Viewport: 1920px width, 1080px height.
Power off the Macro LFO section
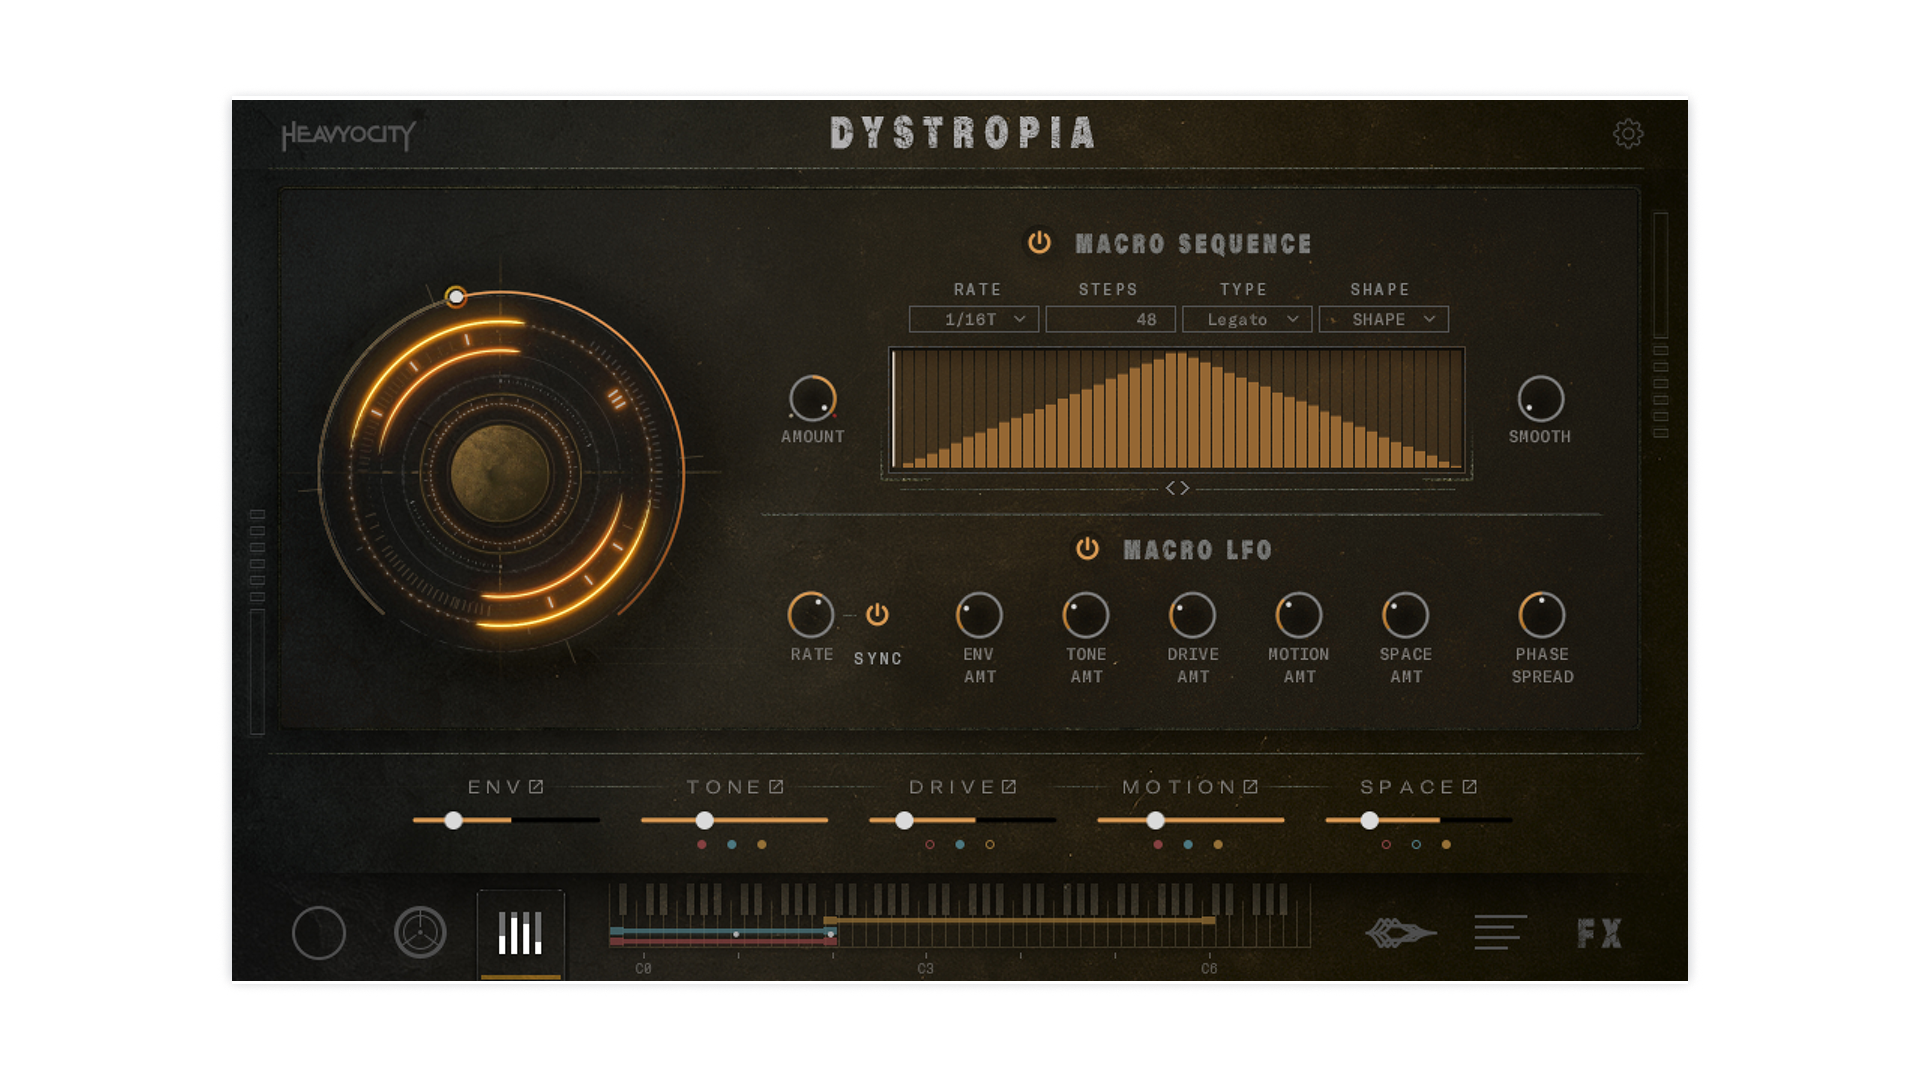pyautogui.click(x=1086, y=549)
